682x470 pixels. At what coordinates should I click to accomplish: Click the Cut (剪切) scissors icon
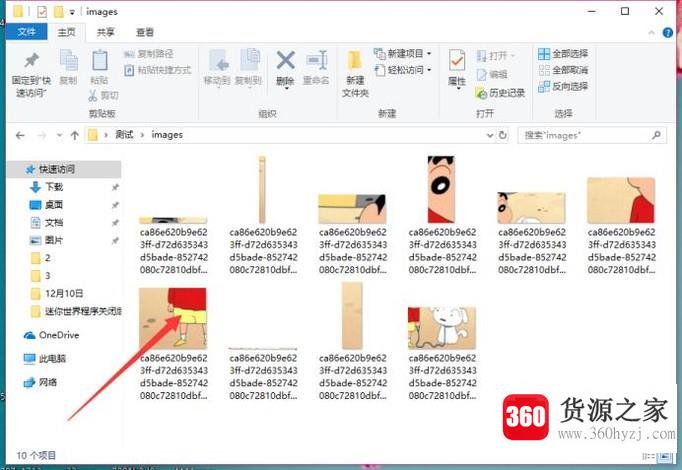(93, 95)
